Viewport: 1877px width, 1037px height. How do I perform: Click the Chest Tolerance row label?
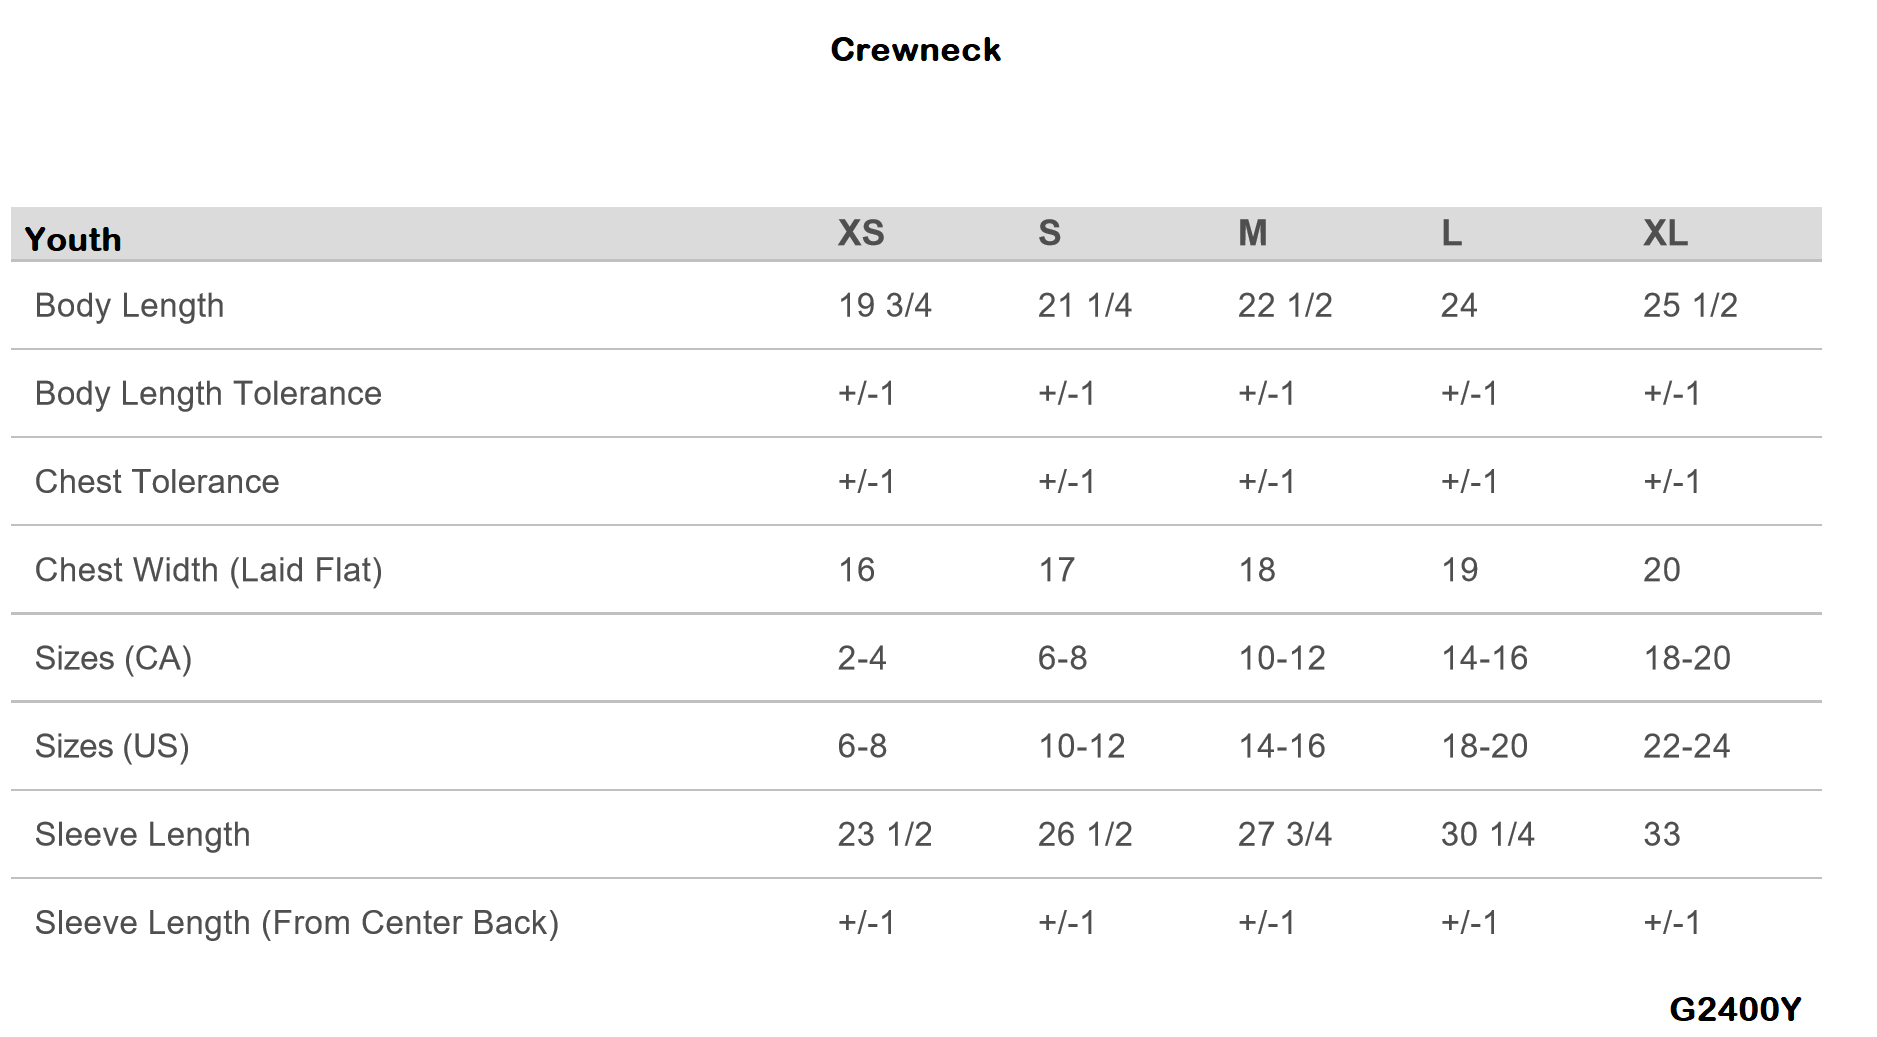point(157,482)
